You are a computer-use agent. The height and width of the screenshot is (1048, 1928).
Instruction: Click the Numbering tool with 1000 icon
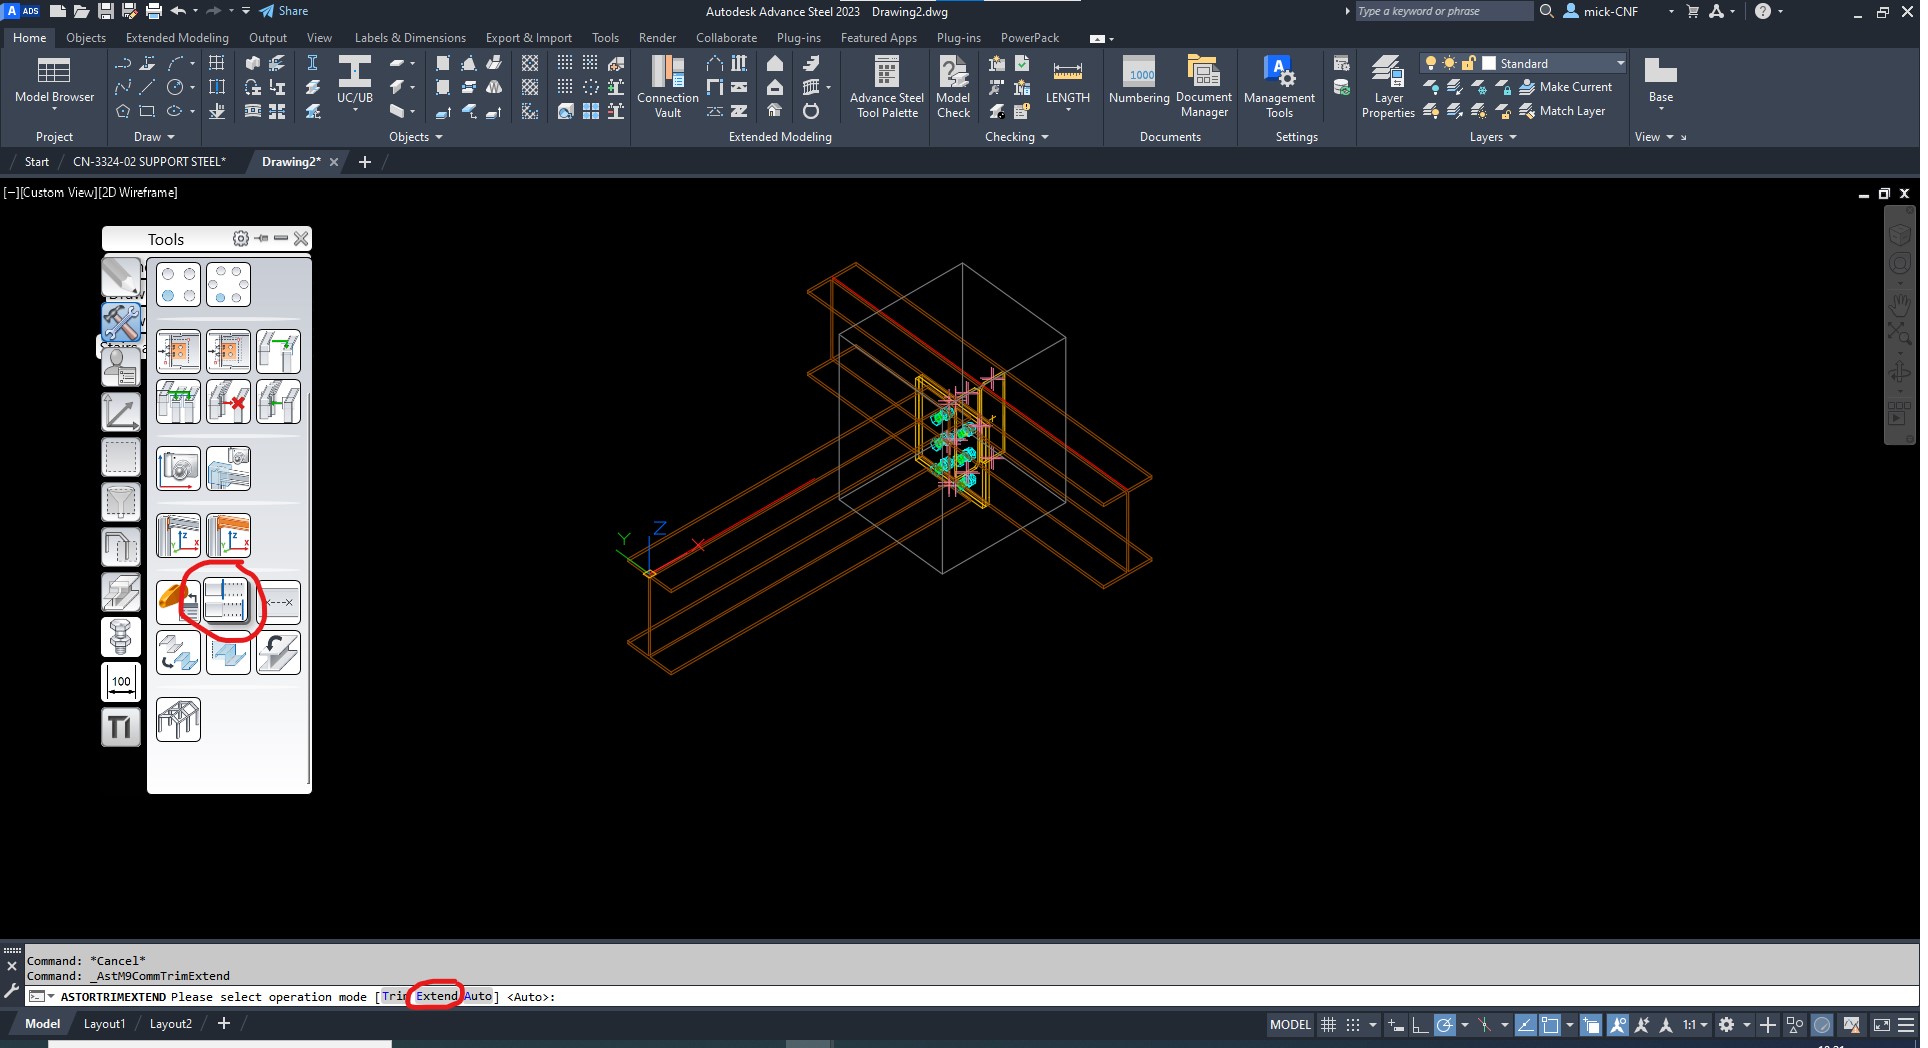coord(1139,85)
